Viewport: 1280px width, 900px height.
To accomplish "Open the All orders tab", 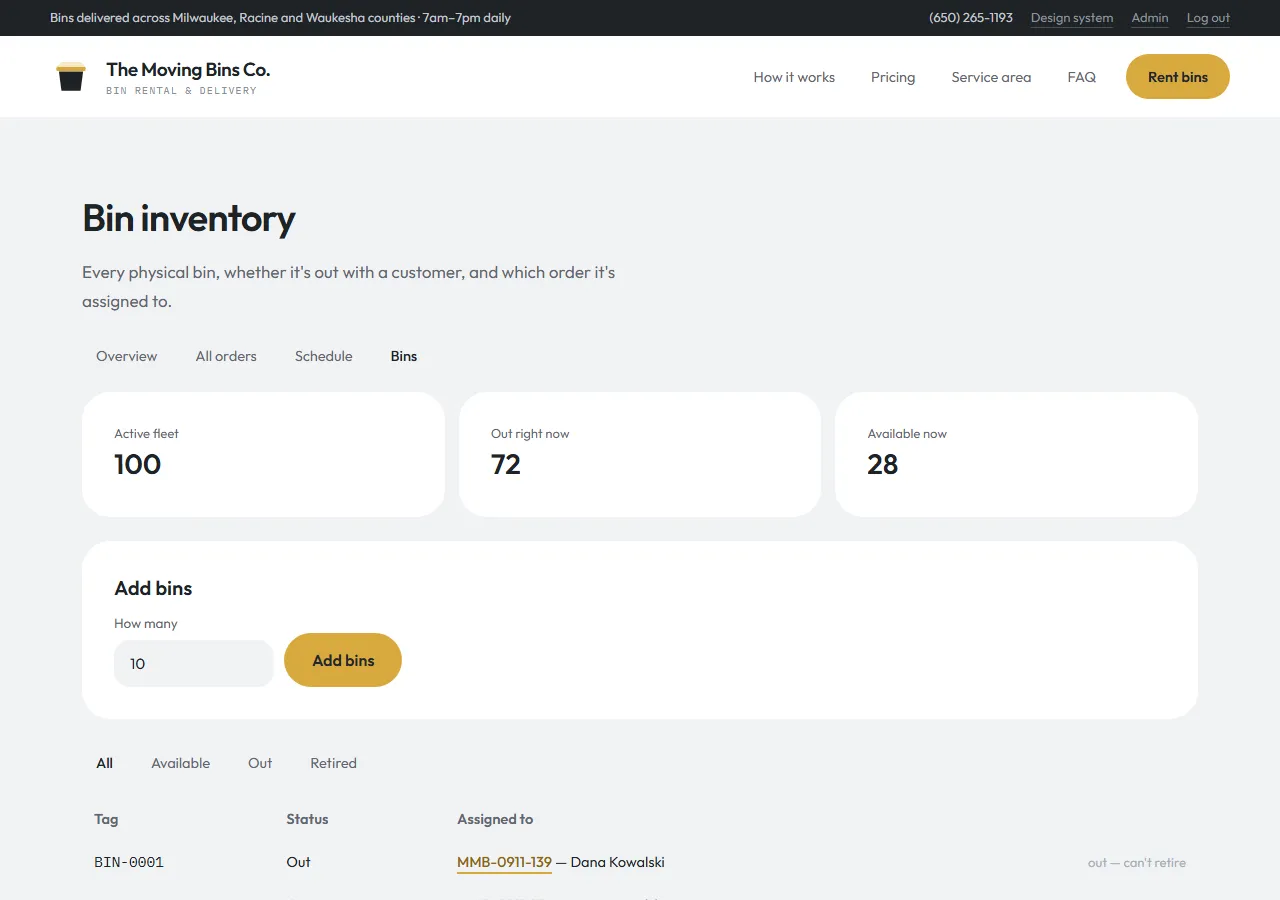I will tap(226, 356).
